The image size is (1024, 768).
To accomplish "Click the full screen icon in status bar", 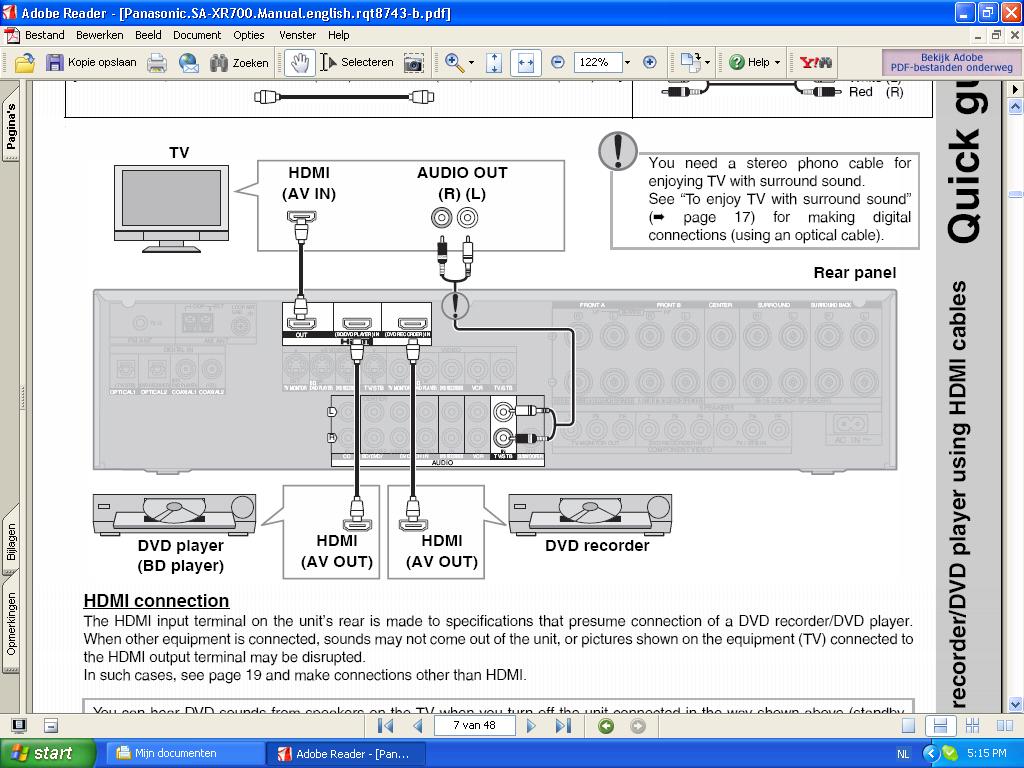I will tap(20, 726).
